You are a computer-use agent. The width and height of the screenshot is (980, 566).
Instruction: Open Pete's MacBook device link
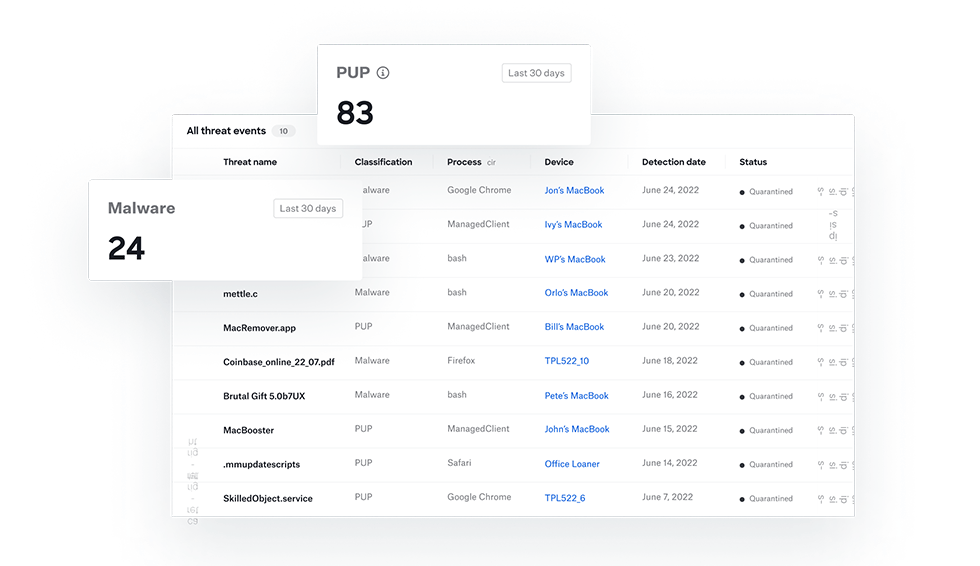(x=576, y=396)
